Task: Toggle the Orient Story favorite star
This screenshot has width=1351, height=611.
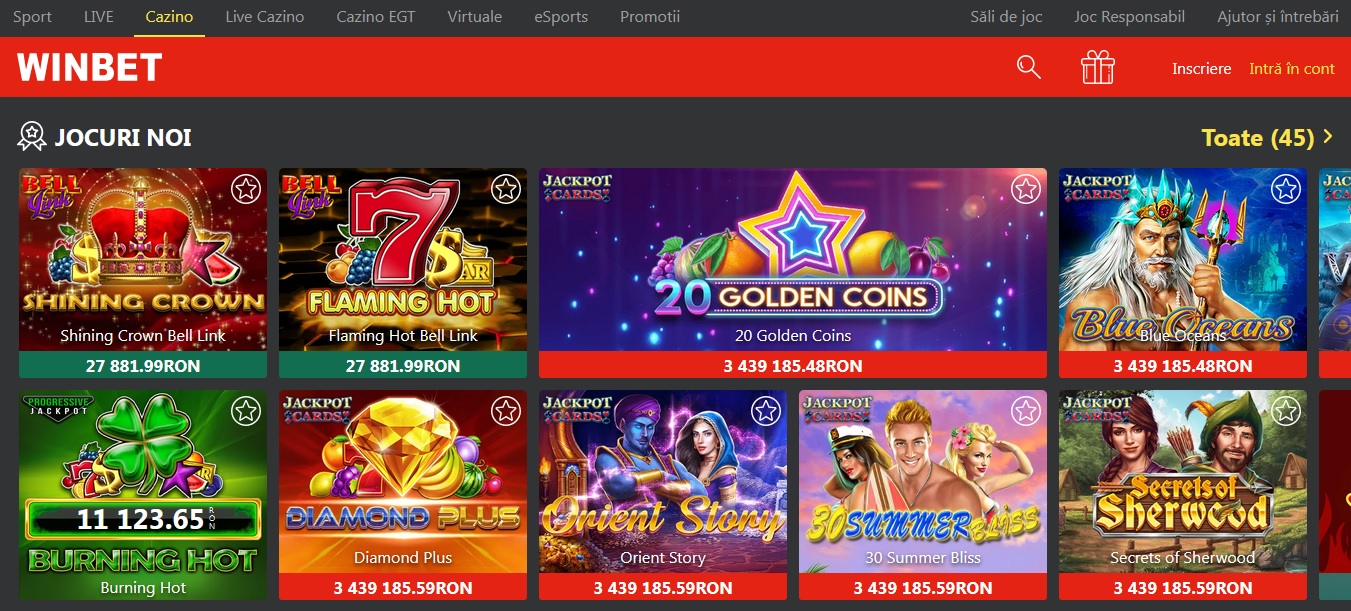Action: [x=766, y=410]
